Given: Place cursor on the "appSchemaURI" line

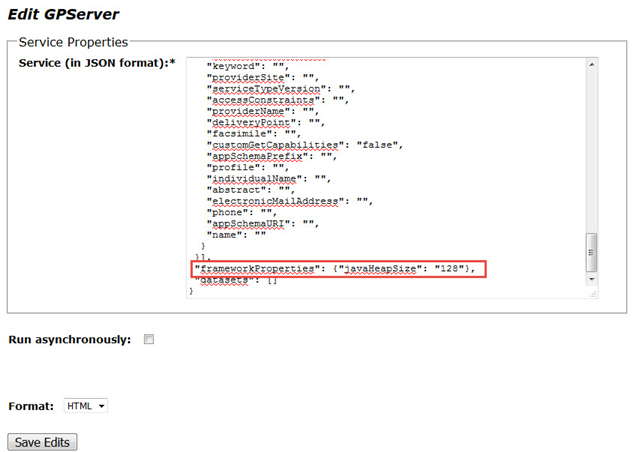Looking at the screenshot, I should [247, 223].
